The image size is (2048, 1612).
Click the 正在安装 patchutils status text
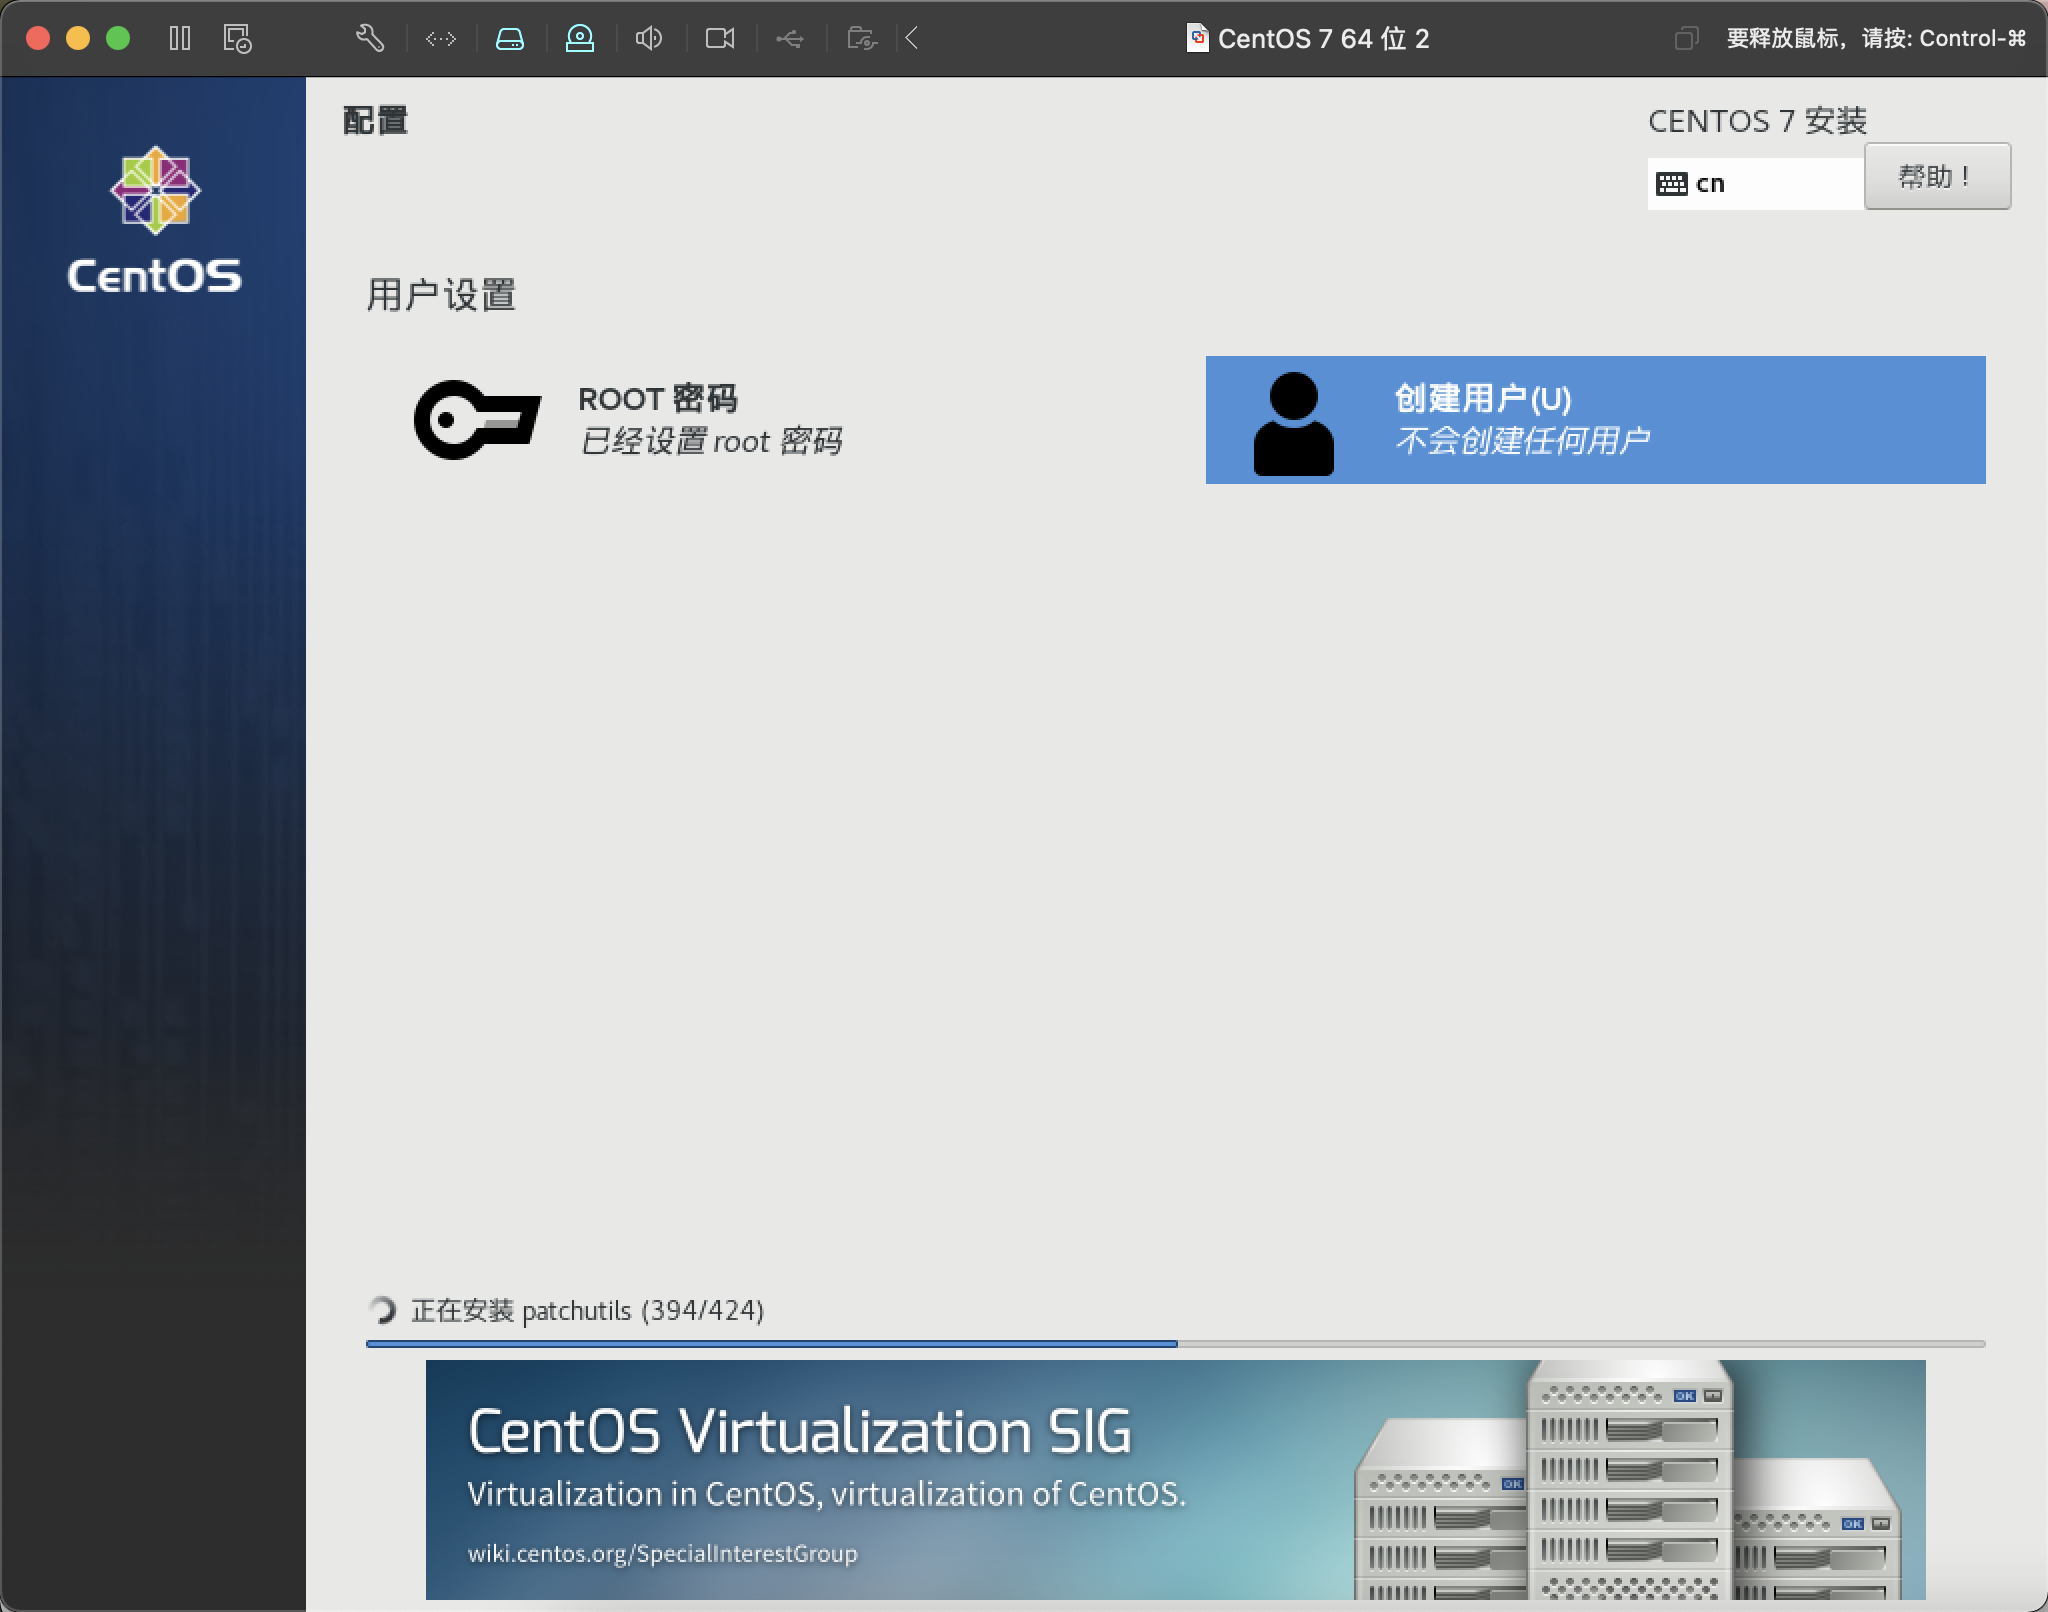pos(587,1310)
